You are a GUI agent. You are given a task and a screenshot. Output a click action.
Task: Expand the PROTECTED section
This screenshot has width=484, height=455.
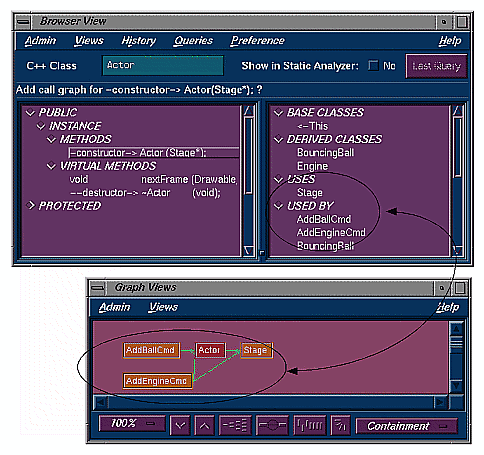pos(31,205)
